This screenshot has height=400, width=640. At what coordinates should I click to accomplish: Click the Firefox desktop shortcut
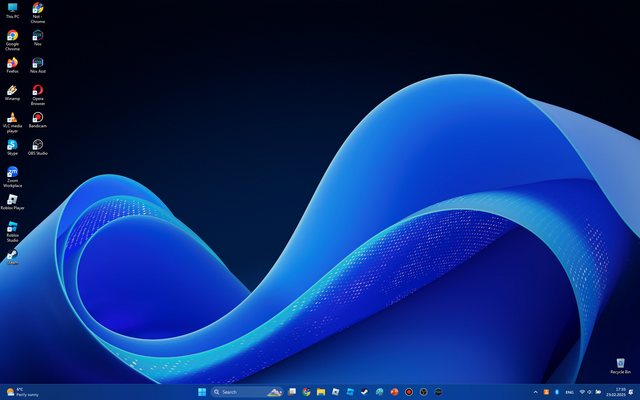coord(12,63)
